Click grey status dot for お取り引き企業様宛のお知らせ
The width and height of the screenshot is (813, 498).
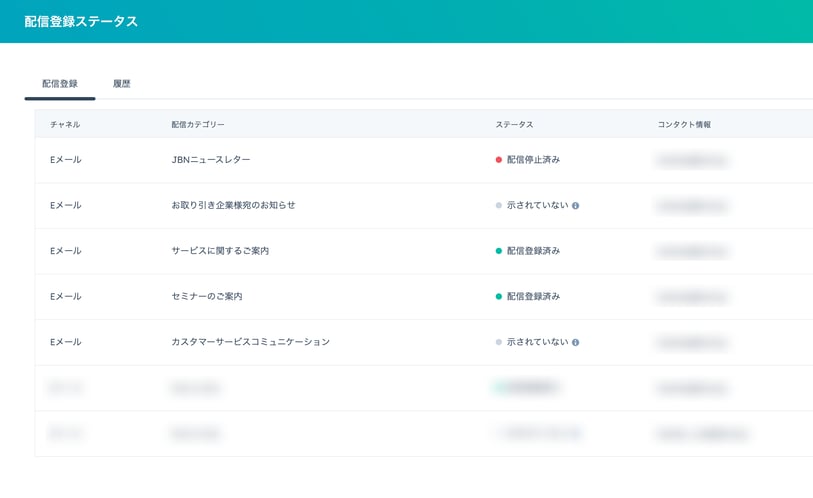[x=499, y=205]
